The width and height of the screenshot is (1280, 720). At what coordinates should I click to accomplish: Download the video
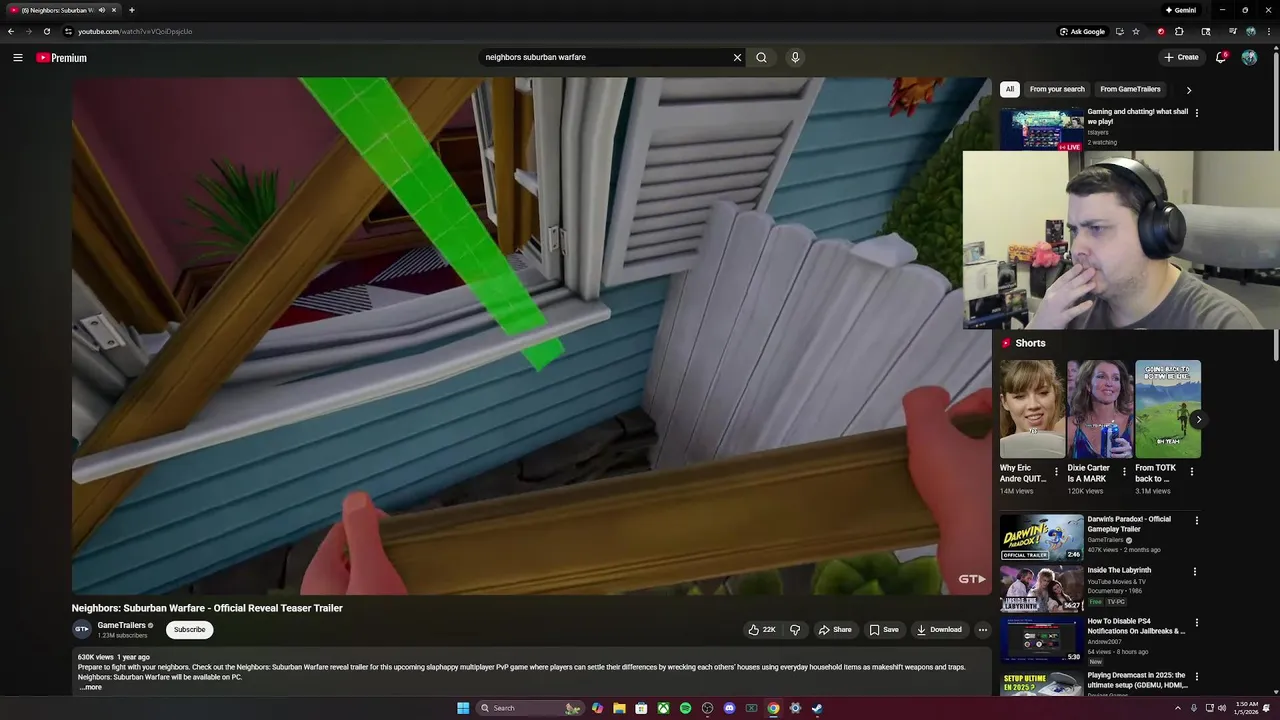(x=939, y=630)
